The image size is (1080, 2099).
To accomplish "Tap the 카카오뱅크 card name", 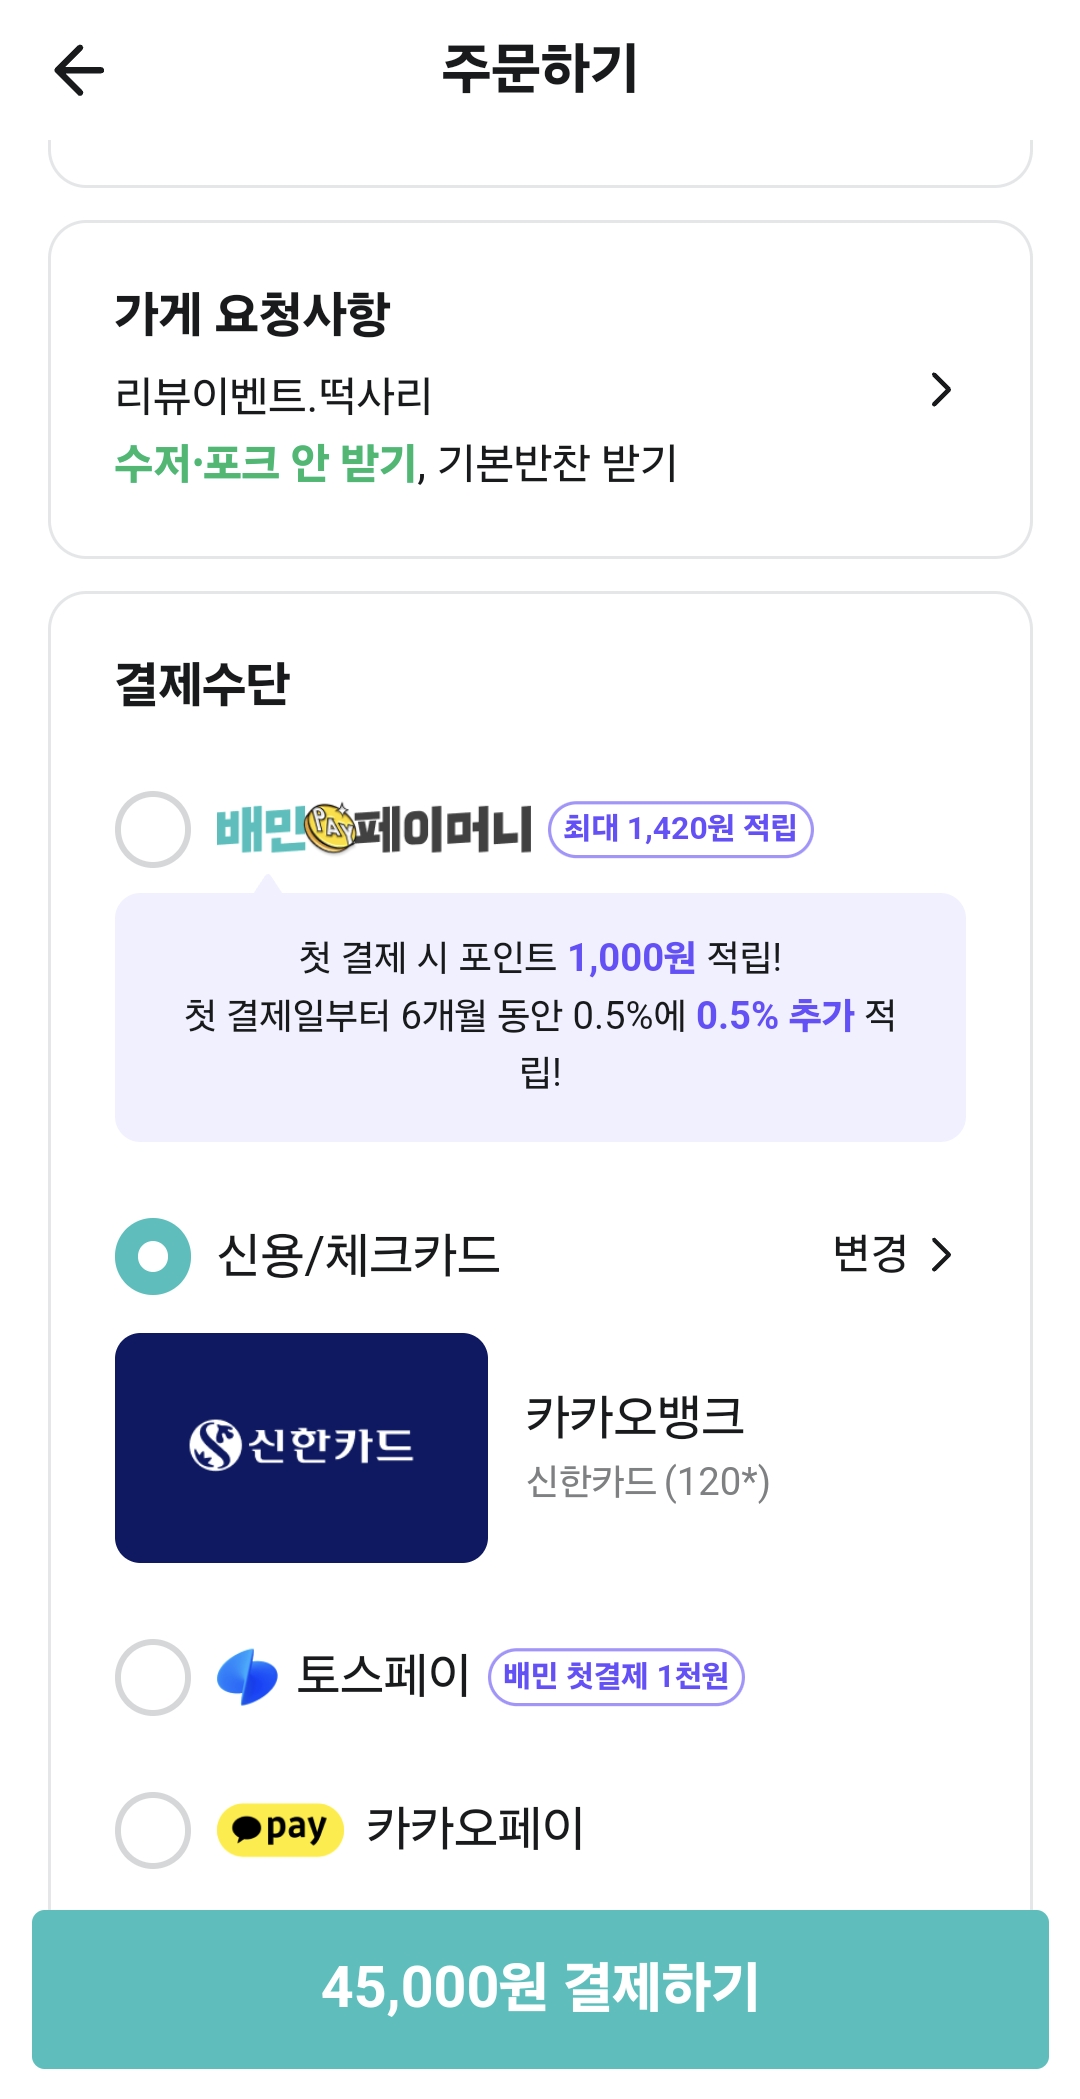I will click(x=635, y=1416).
